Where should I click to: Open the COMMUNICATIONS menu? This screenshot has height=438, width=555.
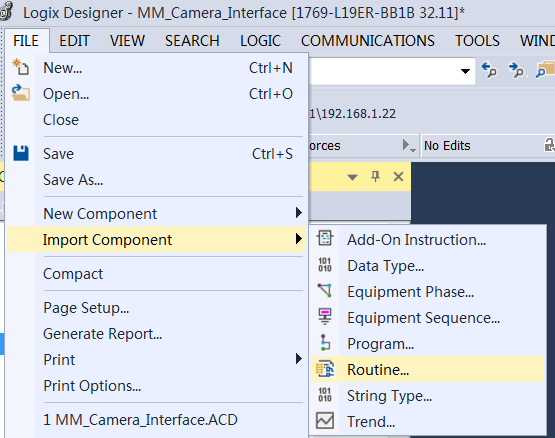[x=367, y=41]
